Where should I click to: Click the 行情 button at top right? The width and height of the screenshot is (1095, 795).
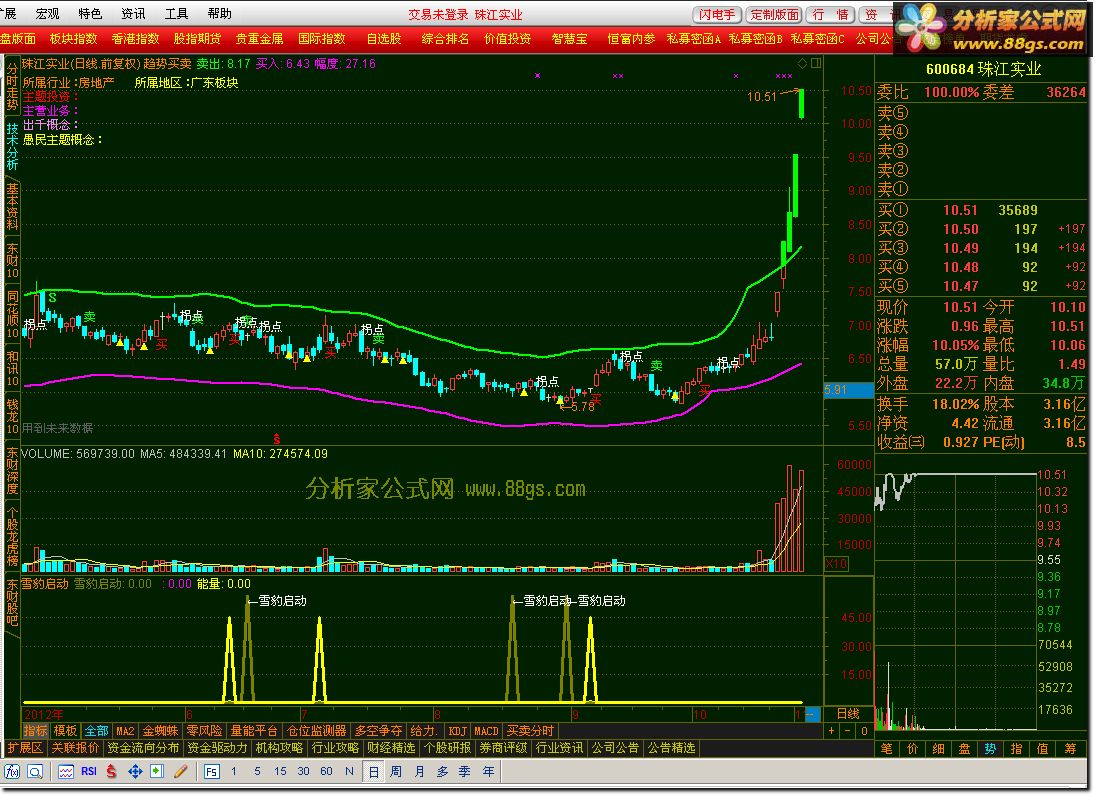pyautogui.click(x=830, y=15)
